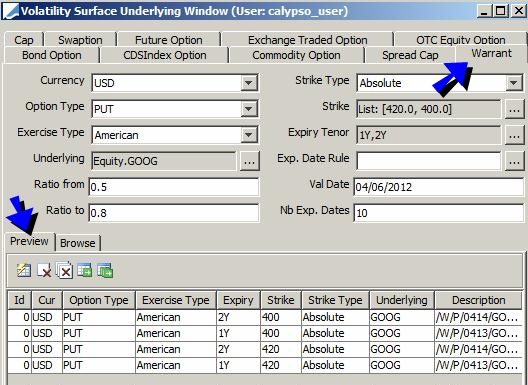Viewport: 528px width, 385px height.
Task: Click the generate underlyings table icon with lightning bolt
Action: (x=24, y=270)
